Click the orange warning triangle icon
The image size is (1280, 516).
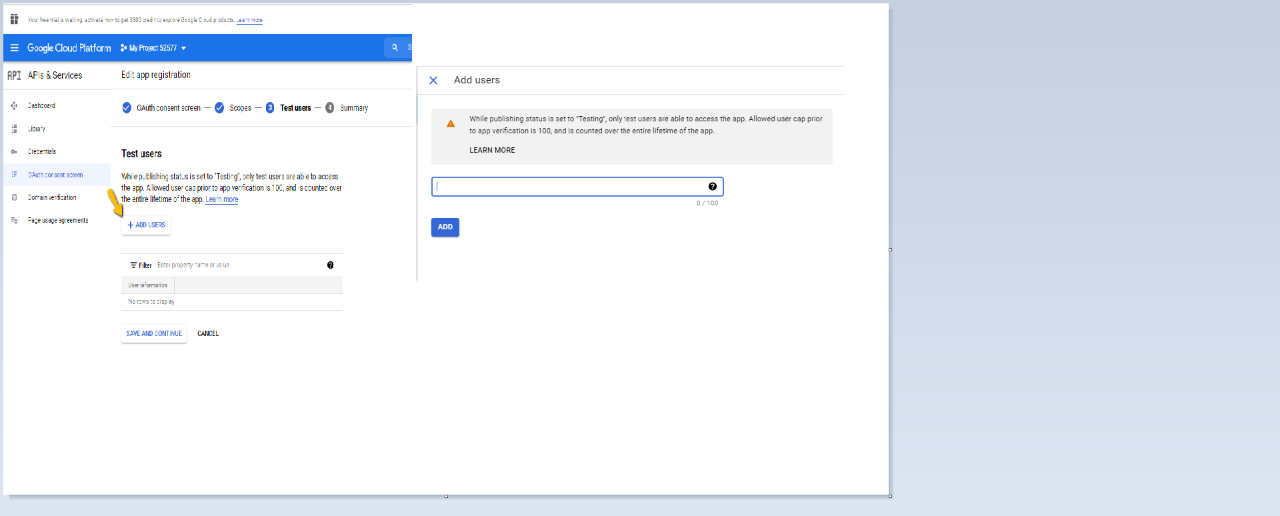(x=451, y=124)
